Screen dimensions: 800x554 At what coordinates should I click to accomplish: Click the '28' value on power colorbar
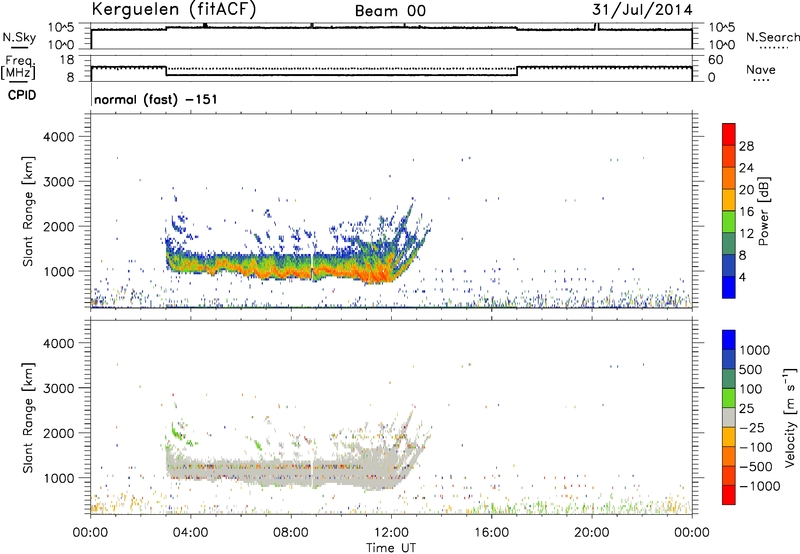pyautogui.click(x=746, y=146)
